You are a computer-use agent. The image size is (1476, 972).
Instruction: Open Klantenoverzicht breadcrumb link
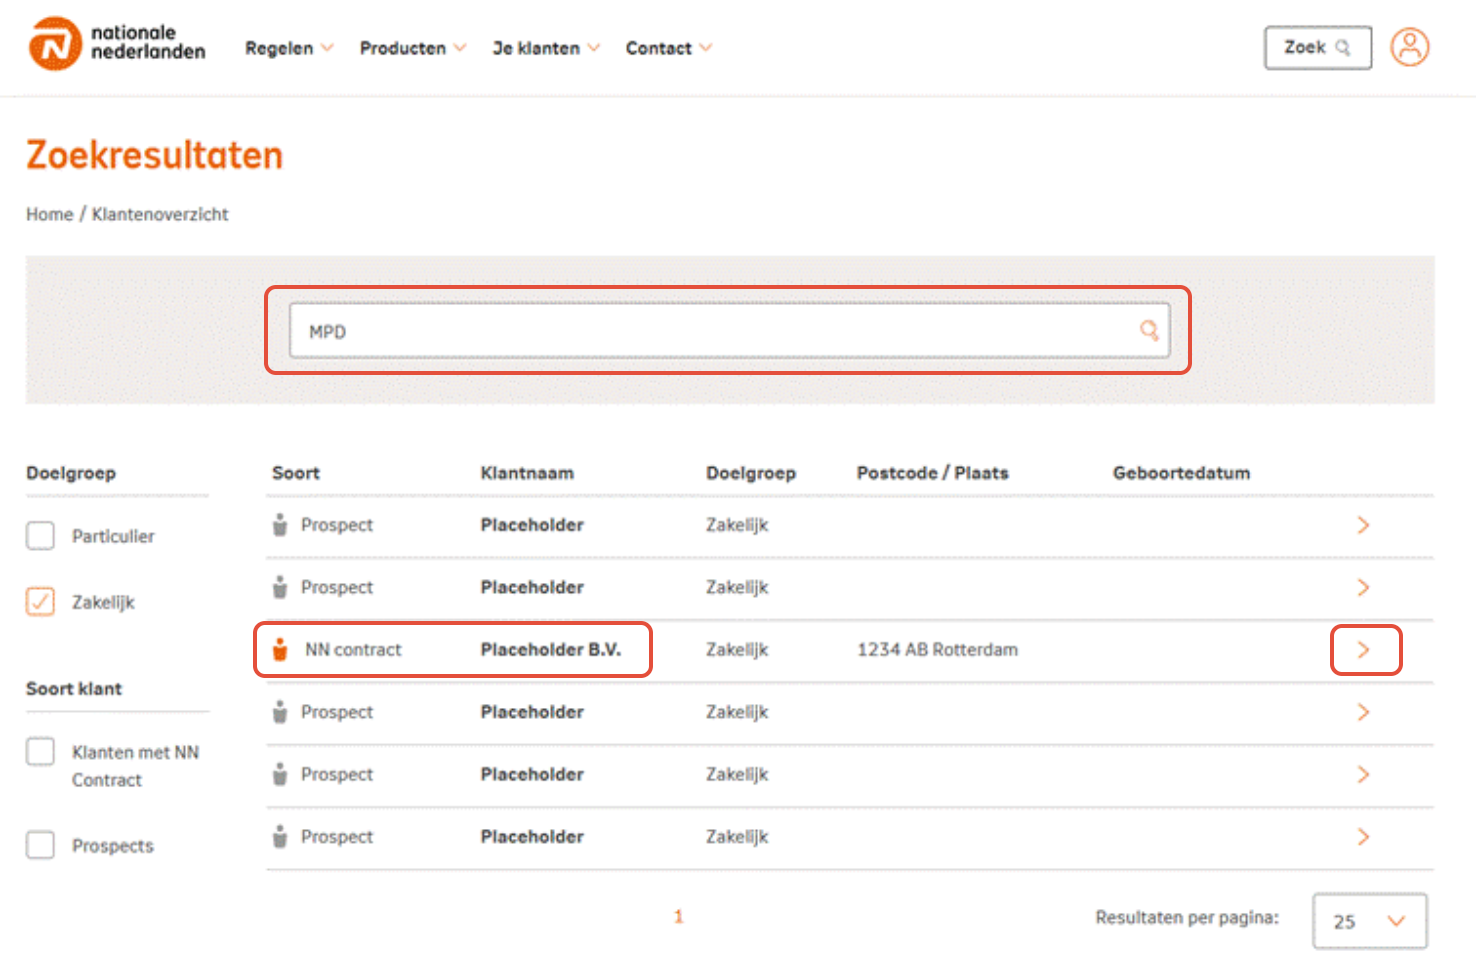point(160,214)
